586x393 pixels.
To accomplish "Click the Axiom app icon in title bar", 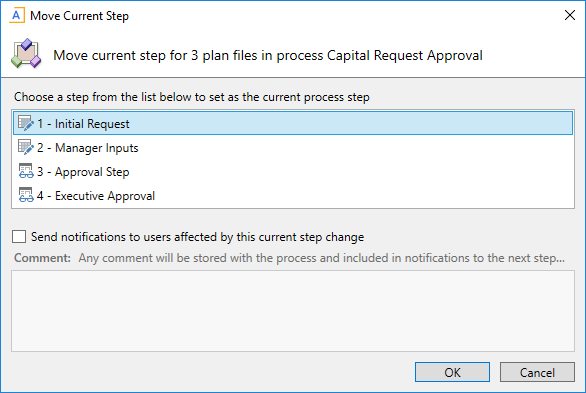I will [16, 16].
